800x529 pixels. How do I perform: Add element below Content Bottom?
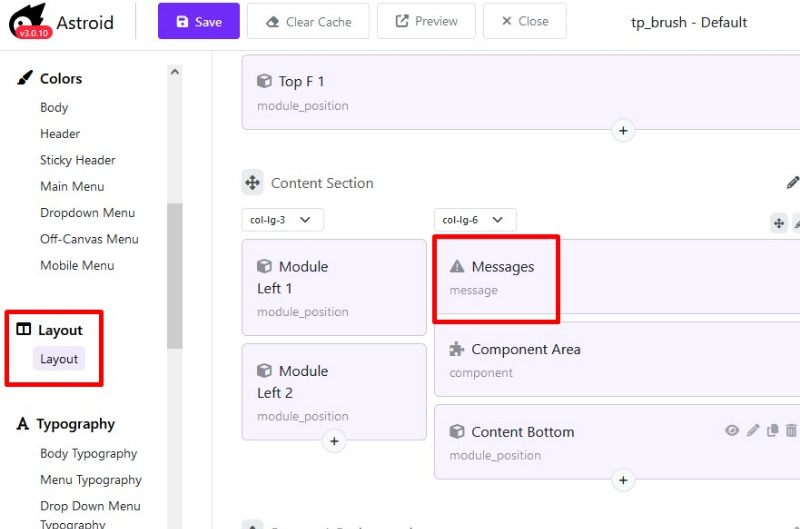click(x=623, y=480)
